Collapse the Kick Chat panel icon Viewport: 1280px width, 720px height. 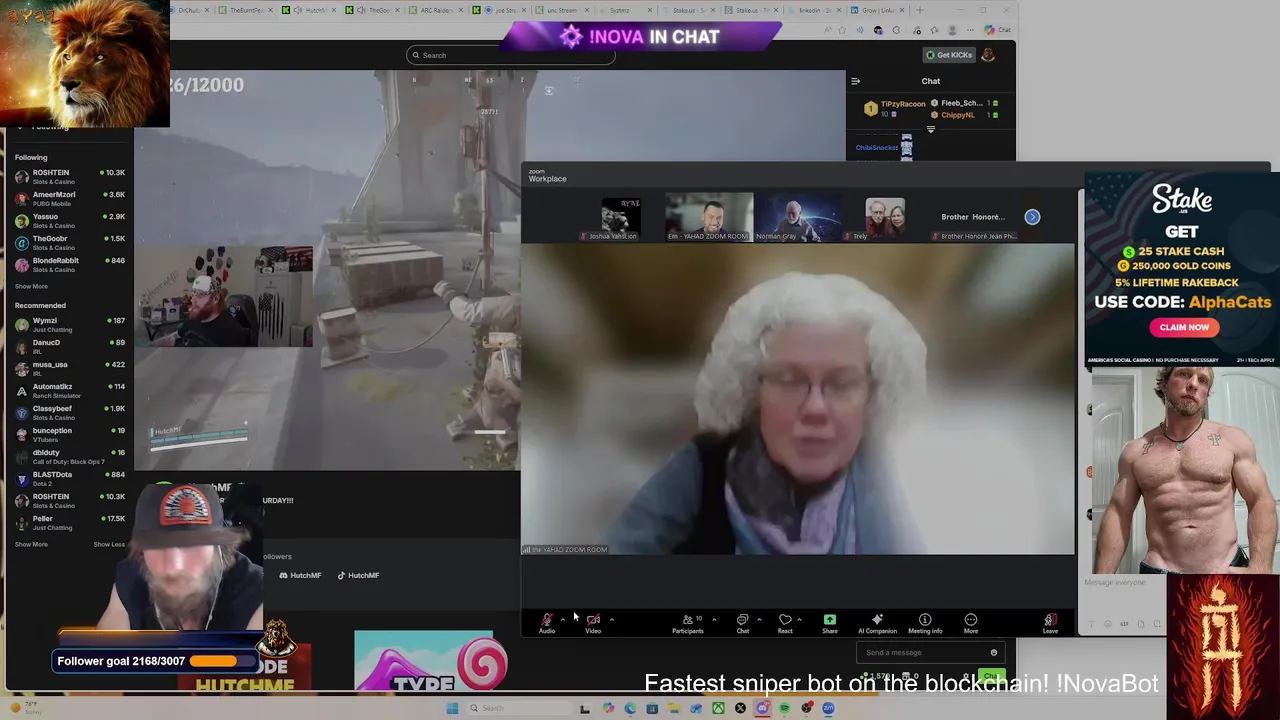(x=855, y=81)
